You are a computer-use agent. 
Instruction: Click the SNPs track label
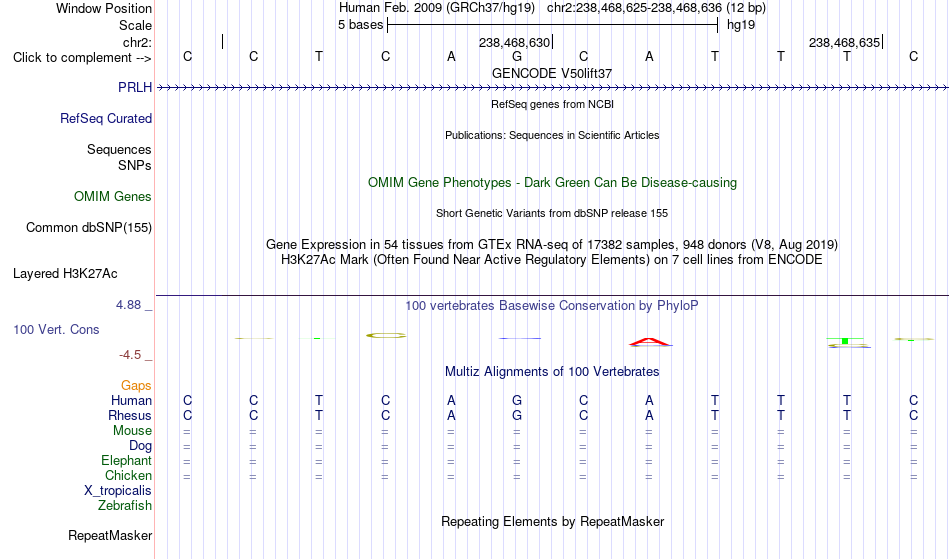[135, 165]
